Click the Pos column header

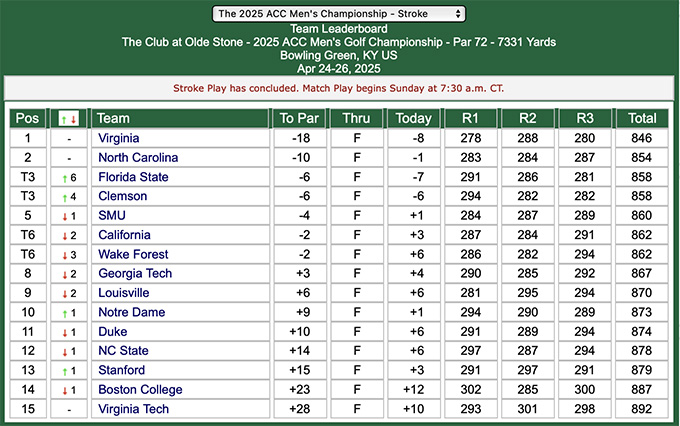pyautogui.click(x=28, y=118)
